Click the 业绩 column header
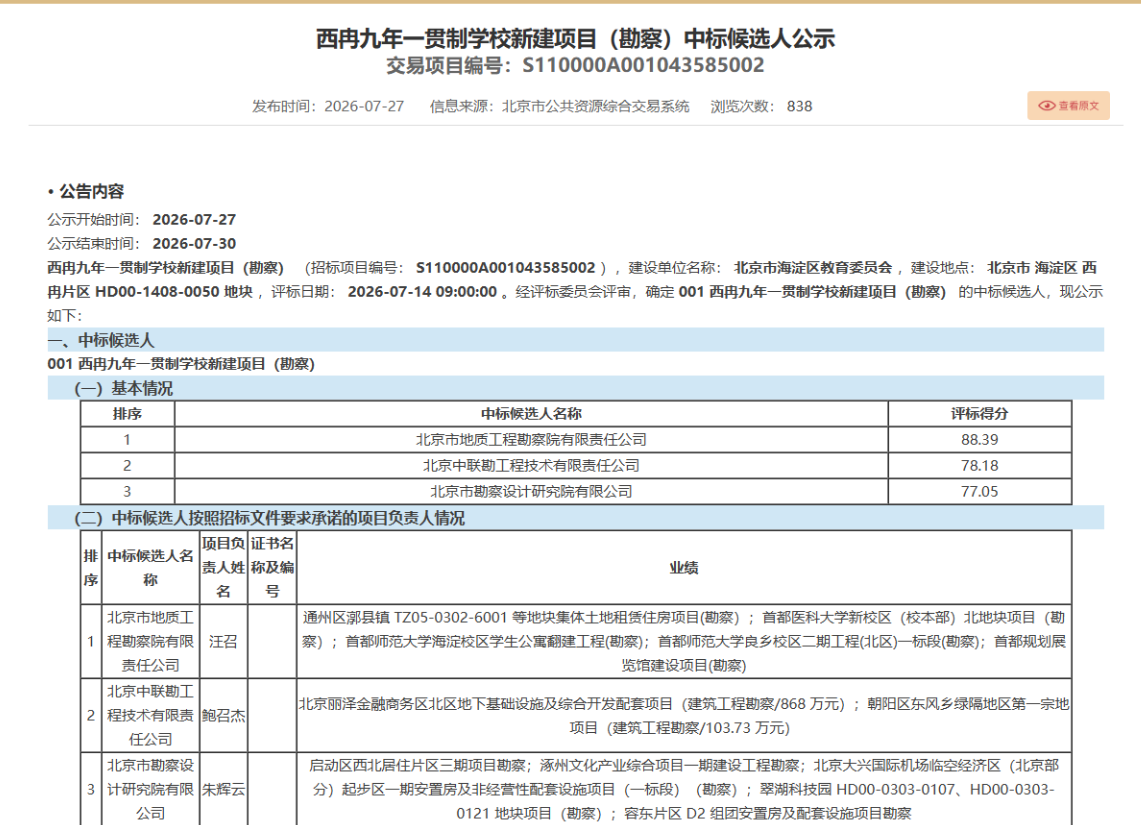 684,567
